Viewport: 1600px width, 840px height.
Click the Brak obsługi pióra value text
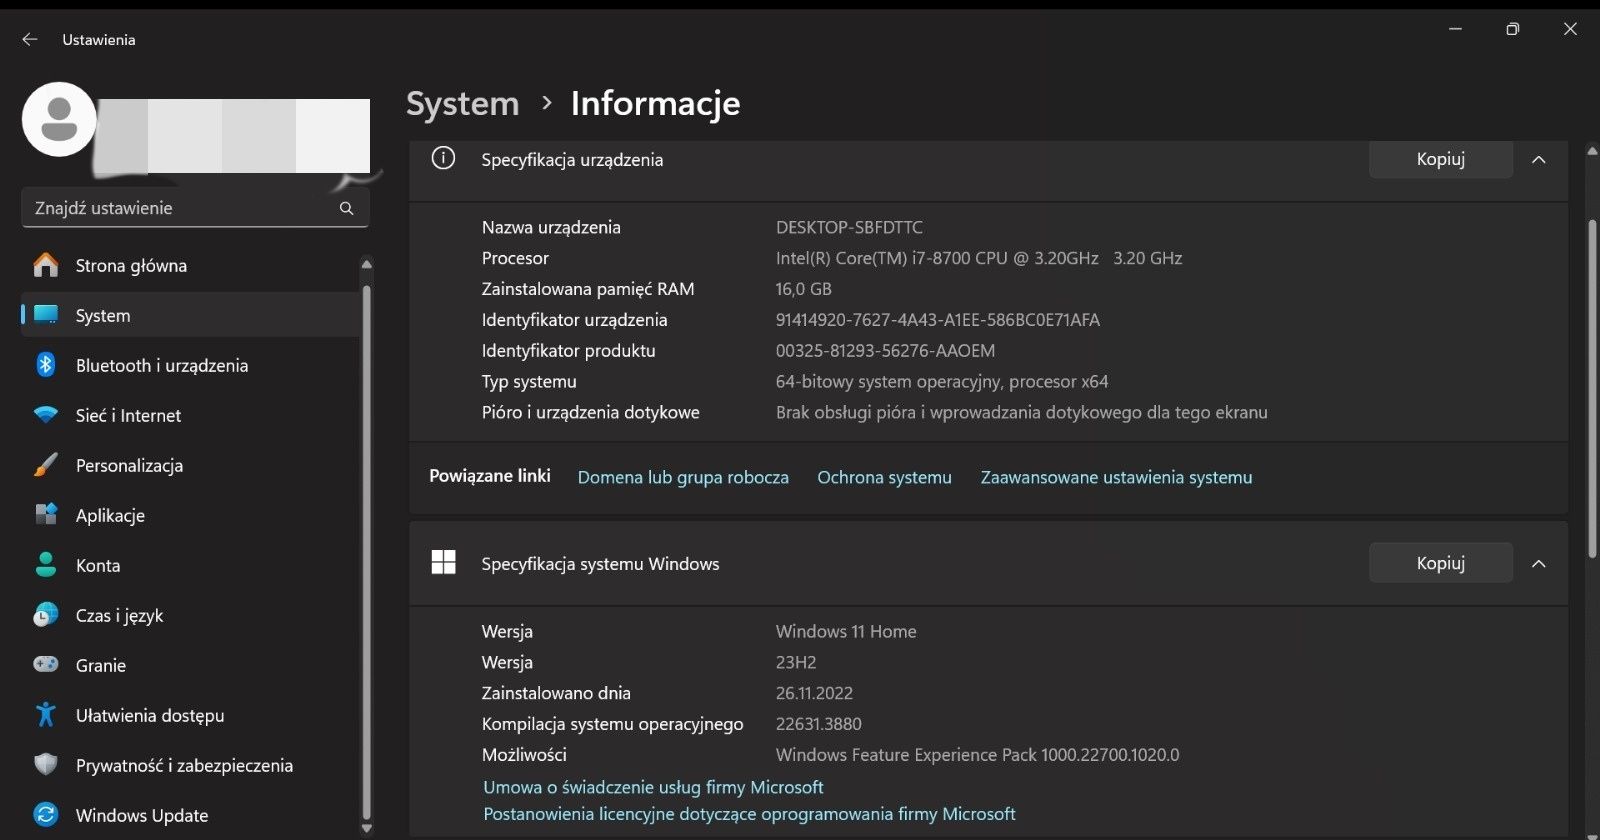tap(1021, 413)
